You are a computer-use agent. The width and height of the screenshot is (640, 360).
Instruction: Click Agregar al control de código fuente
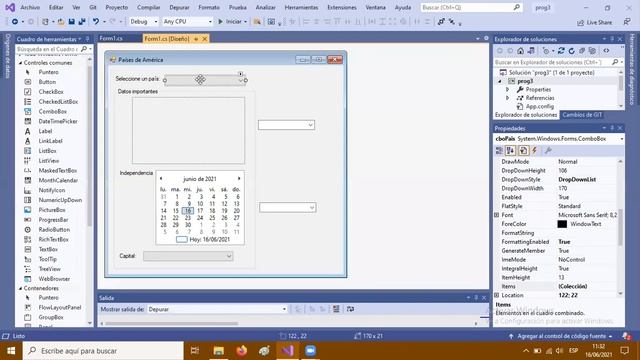click(561, 336)
